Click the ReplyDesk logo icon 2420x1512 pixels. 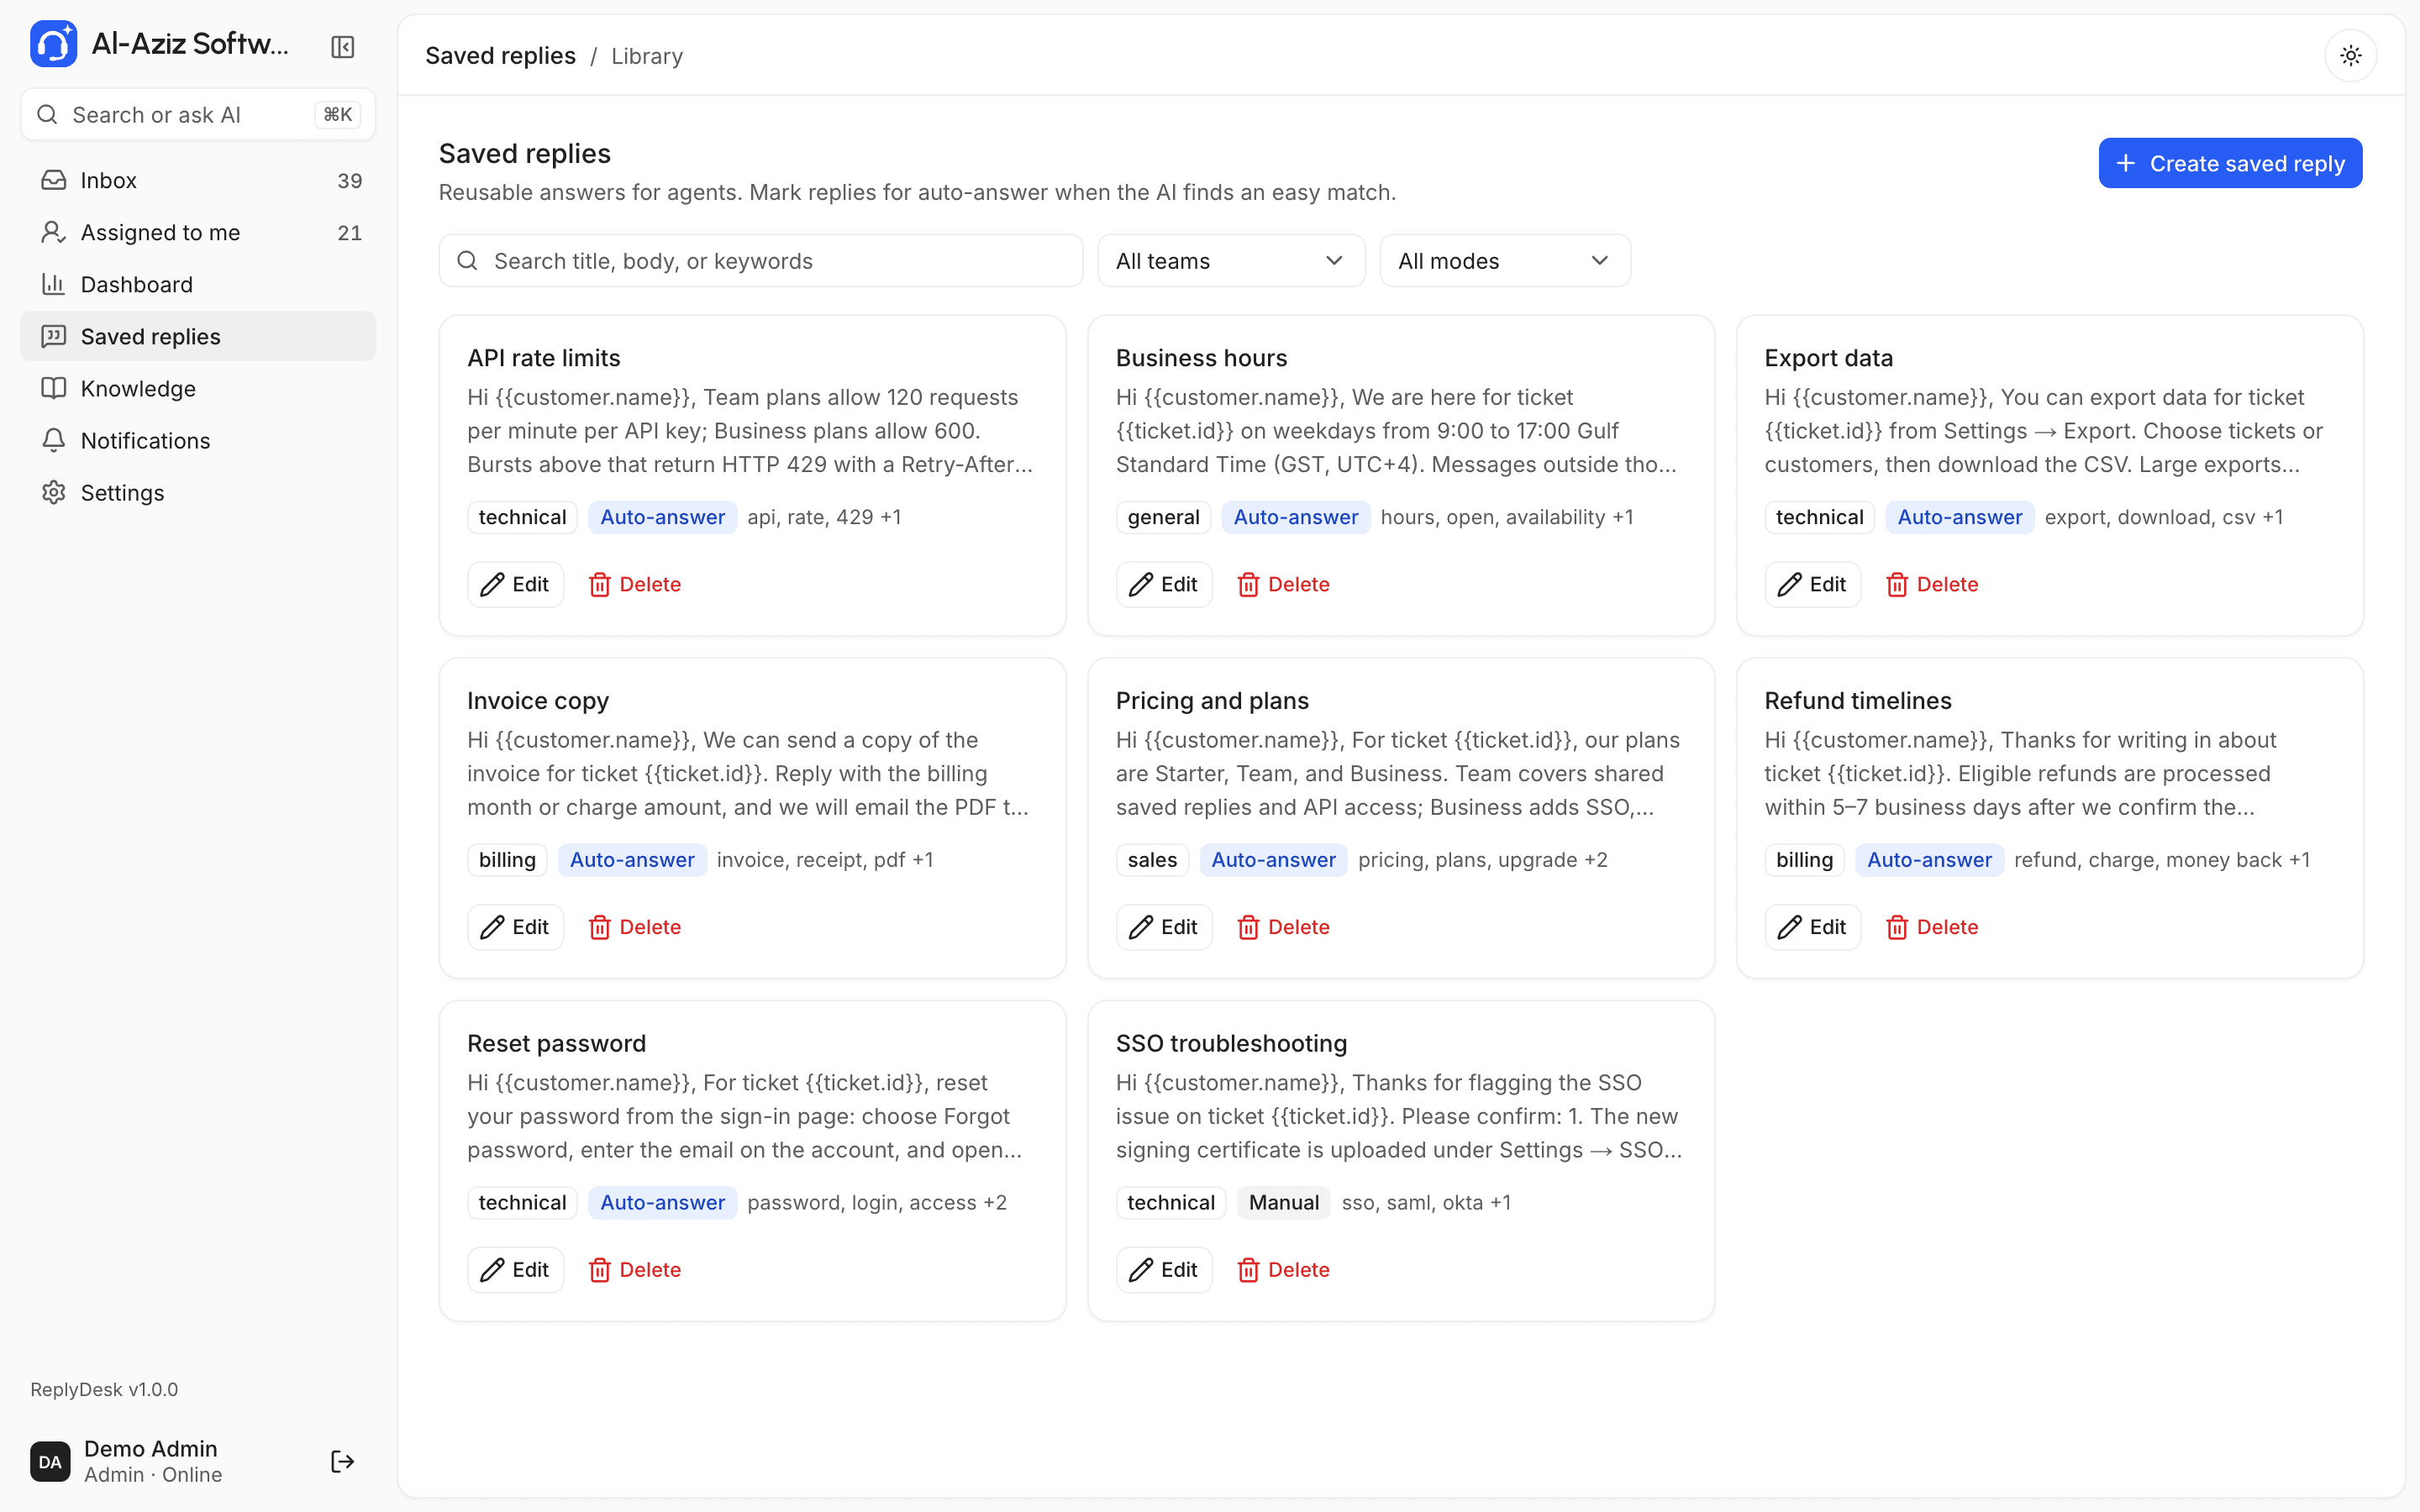(53, 44)
